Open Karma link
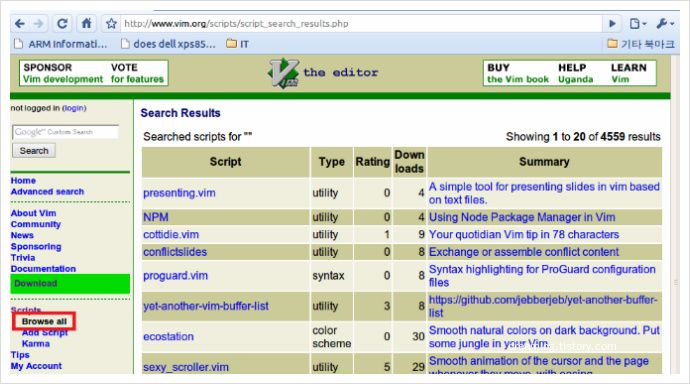Viewport: 690px width, 384px height. pyautogui.click(x=36, y=344)
